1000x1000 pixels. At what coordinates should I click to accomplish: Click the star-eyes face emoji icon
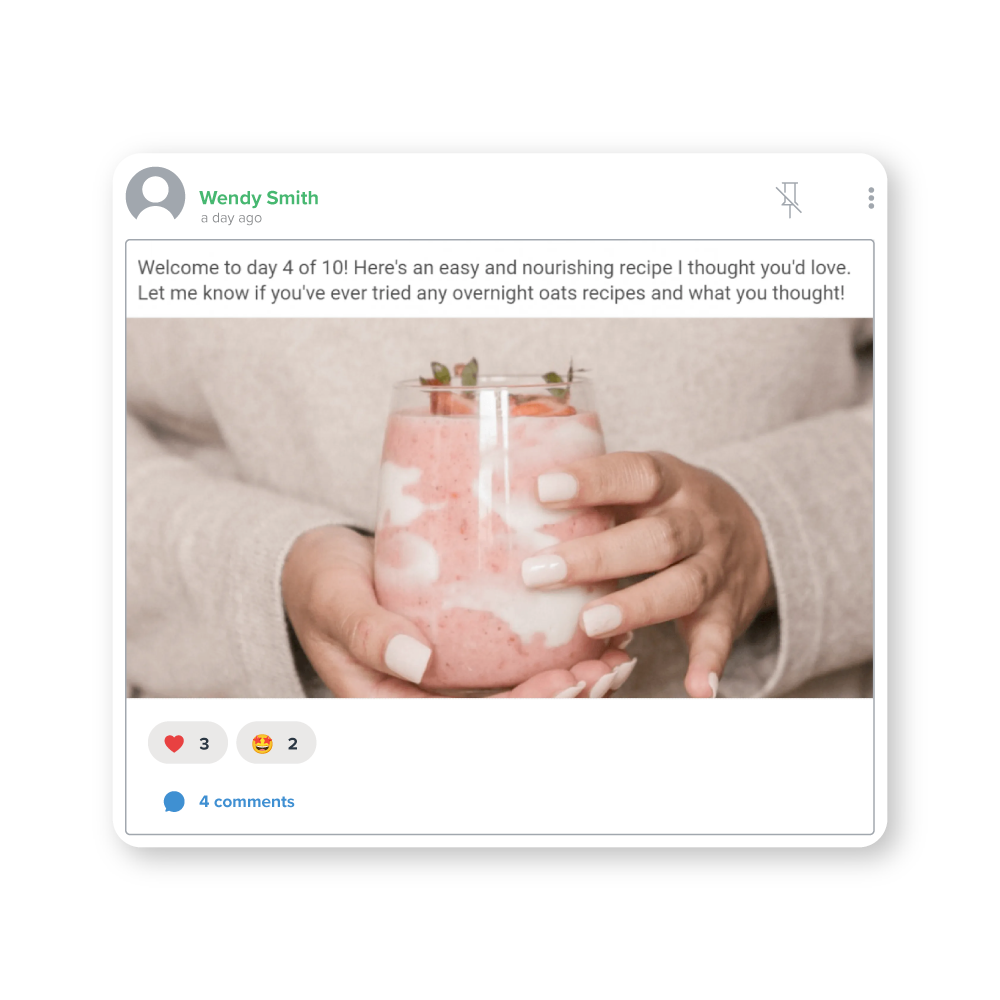point(262,744)
